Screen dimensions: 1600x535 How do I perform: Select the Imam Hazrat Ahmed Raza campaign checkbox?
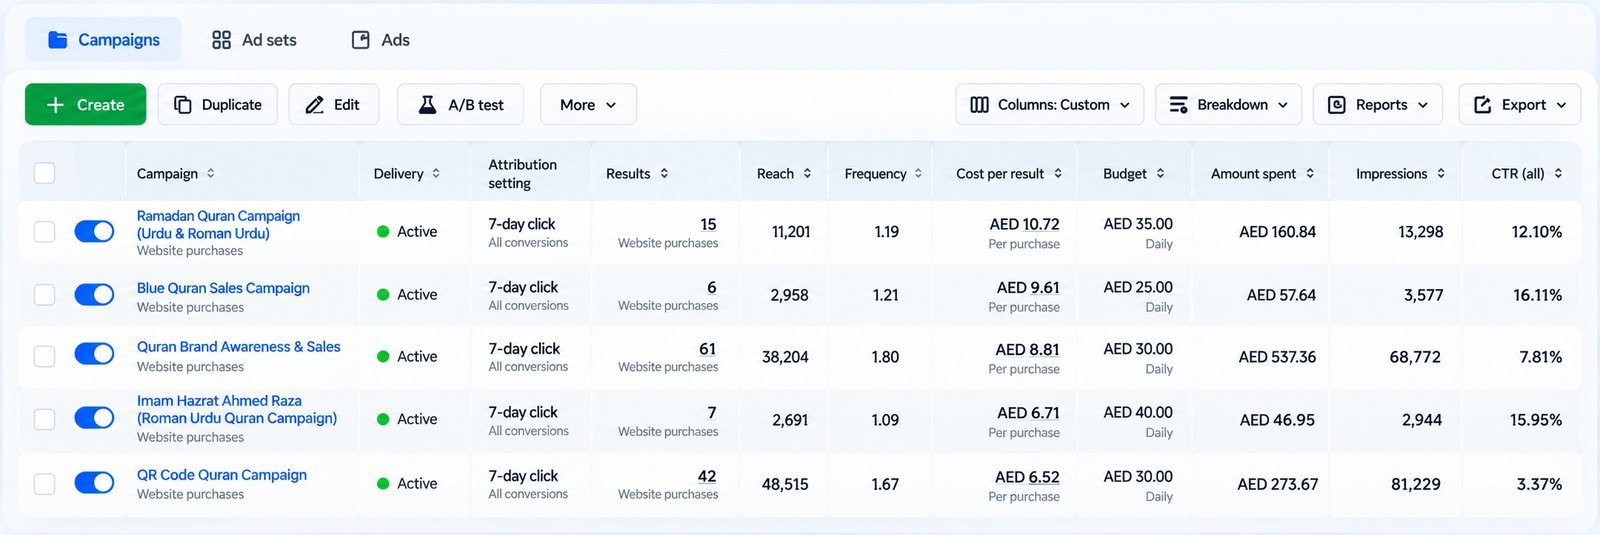coord(44,419)
